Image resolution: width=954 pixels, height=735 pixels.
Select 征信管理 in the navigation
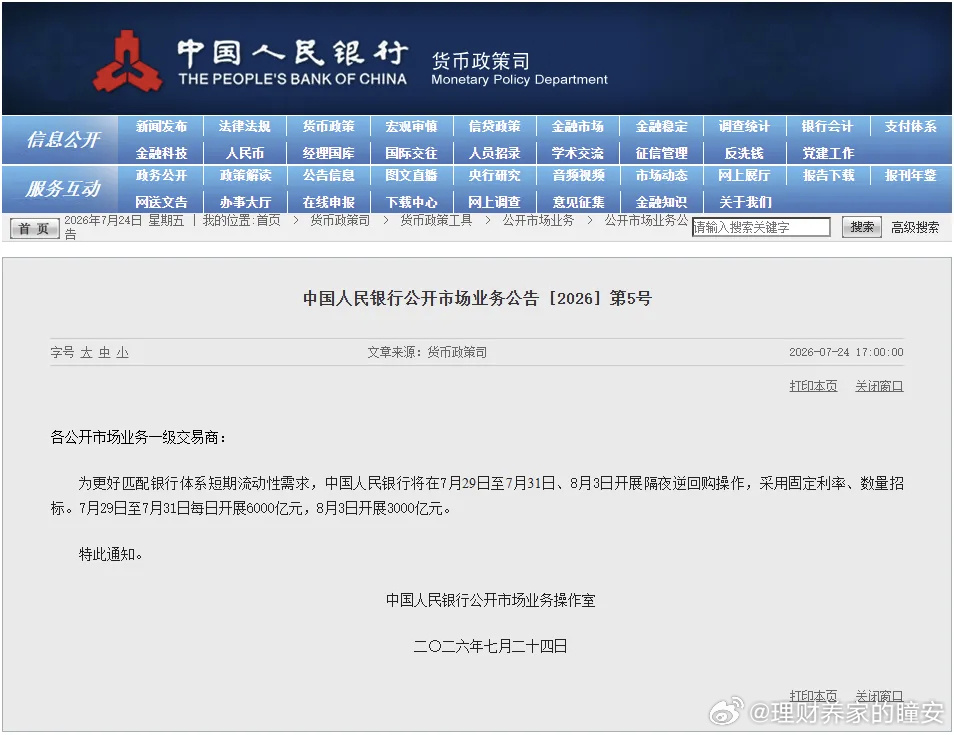661,153
